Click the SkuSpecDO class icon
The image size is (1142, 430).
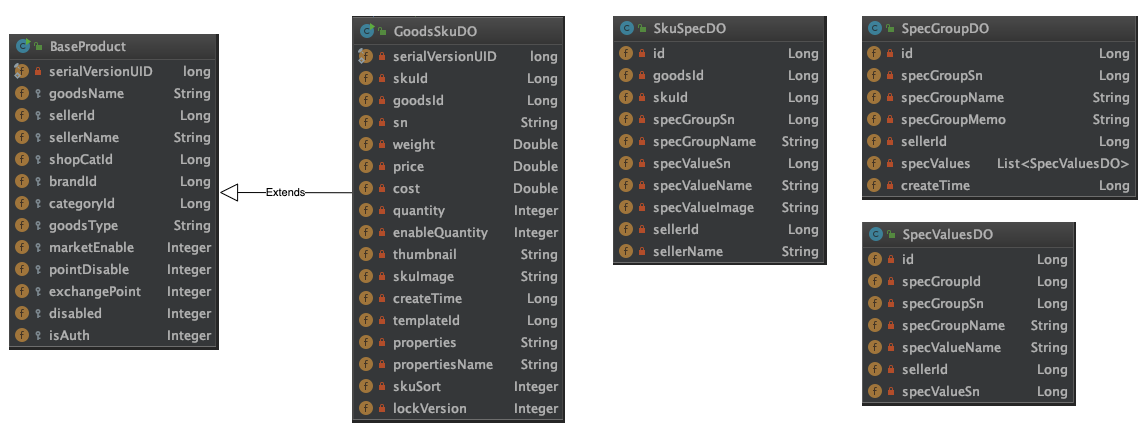pyautogui.click(x=626, y=28)
